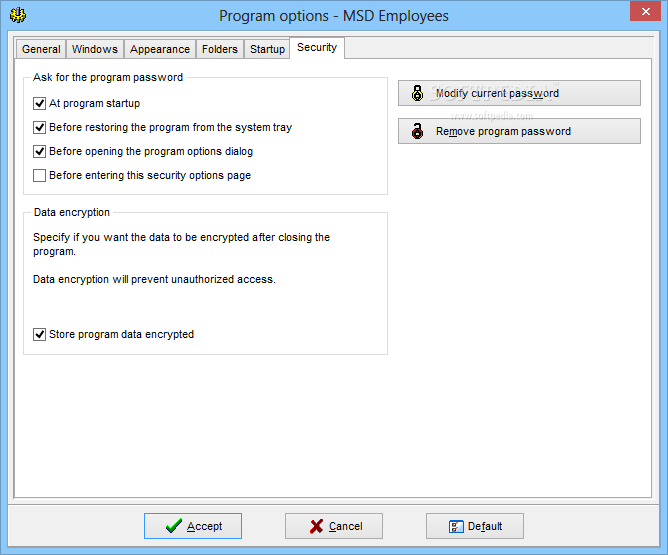Click the green checkmark icon on Accept
Screen dimensions: 668x555
[174, 526]
